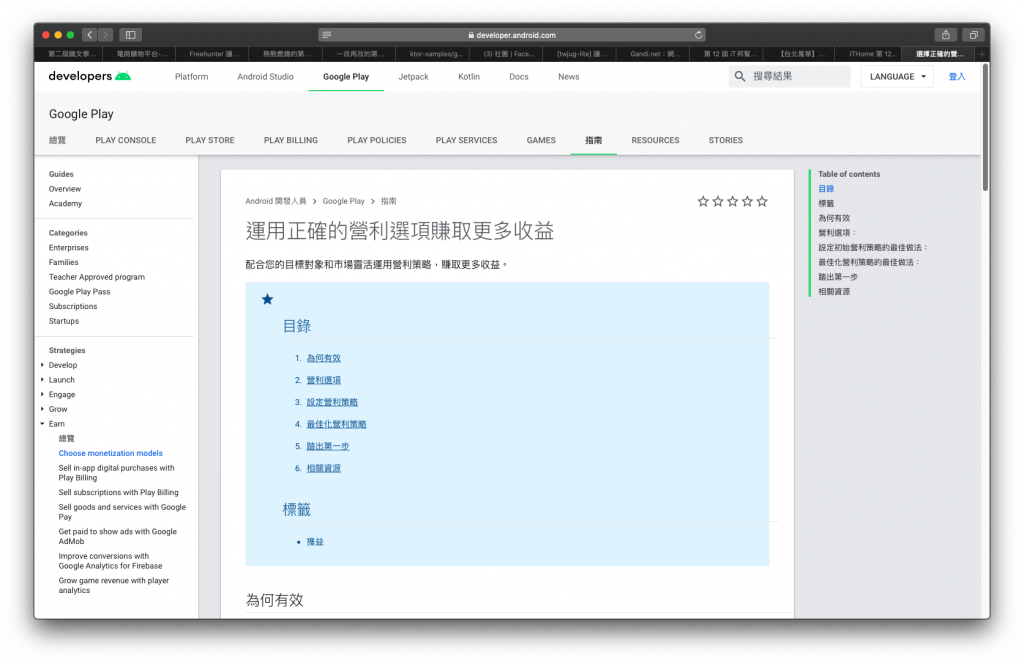Screen dimensions: 1024x664
Task: Open the Academy sidebar link
Action: (65, 204)
